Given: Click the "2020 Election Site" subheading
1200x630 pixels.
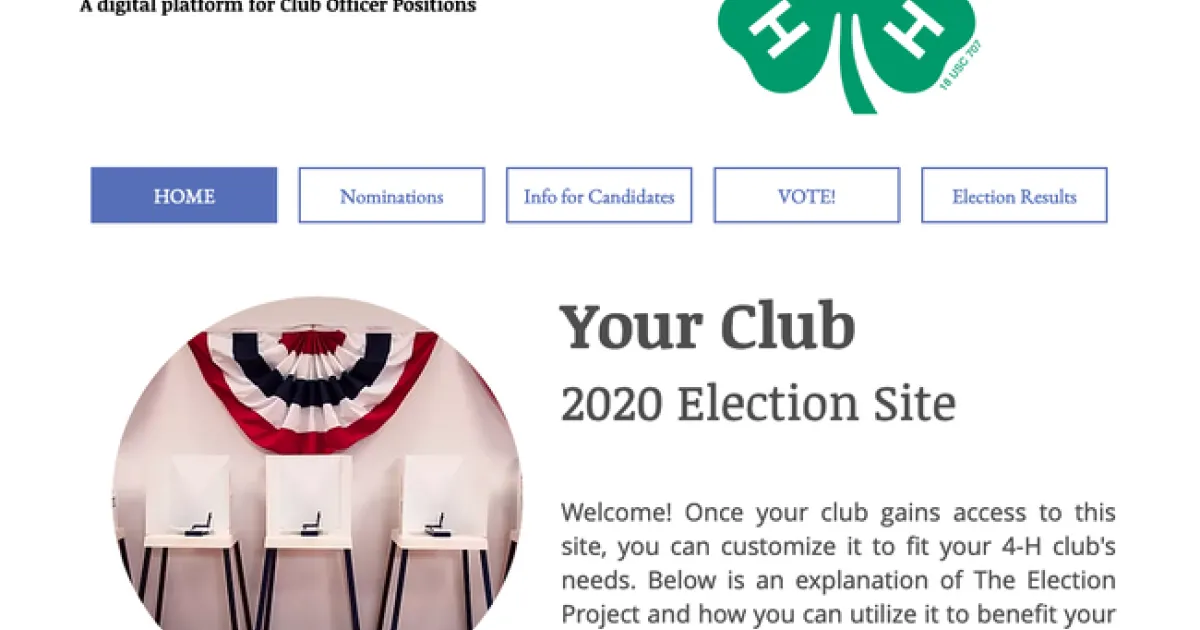Looking at the screenshot, I should 757,404.
